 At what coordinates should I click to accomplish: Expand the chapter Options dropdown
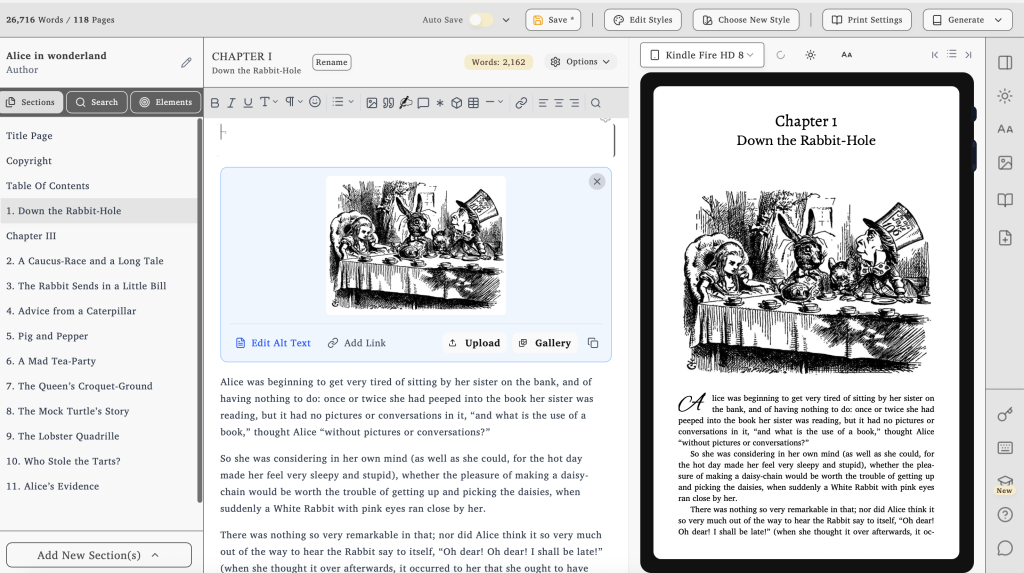581,62
